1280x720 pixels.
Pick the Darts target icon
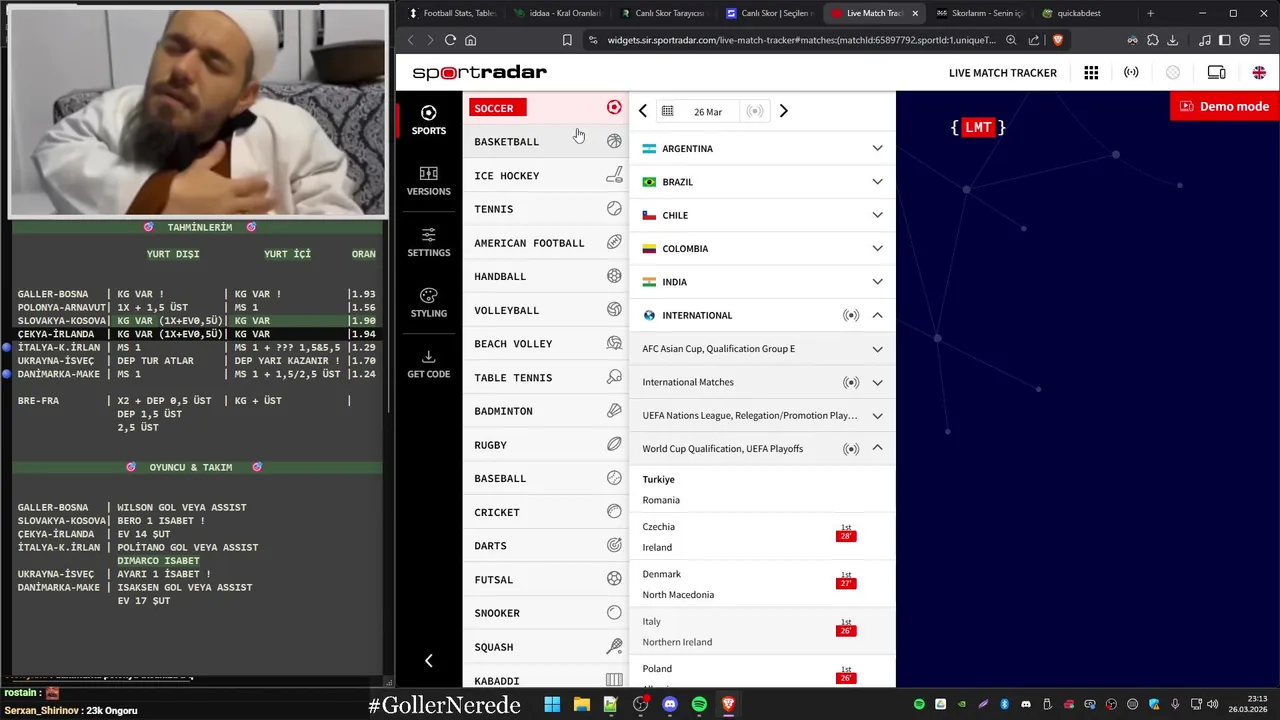pos(614,545)
